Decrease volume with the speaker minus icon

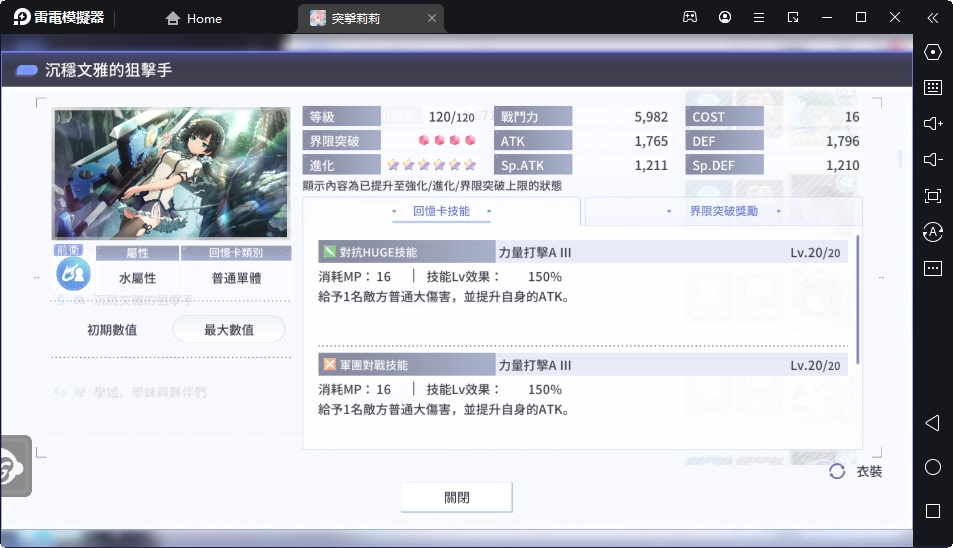point(933,159)
